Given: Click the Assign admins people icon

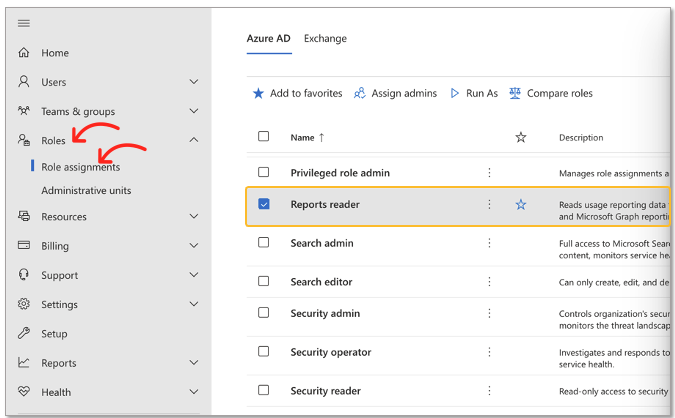Looking at the screenshot, I should 359,93.
